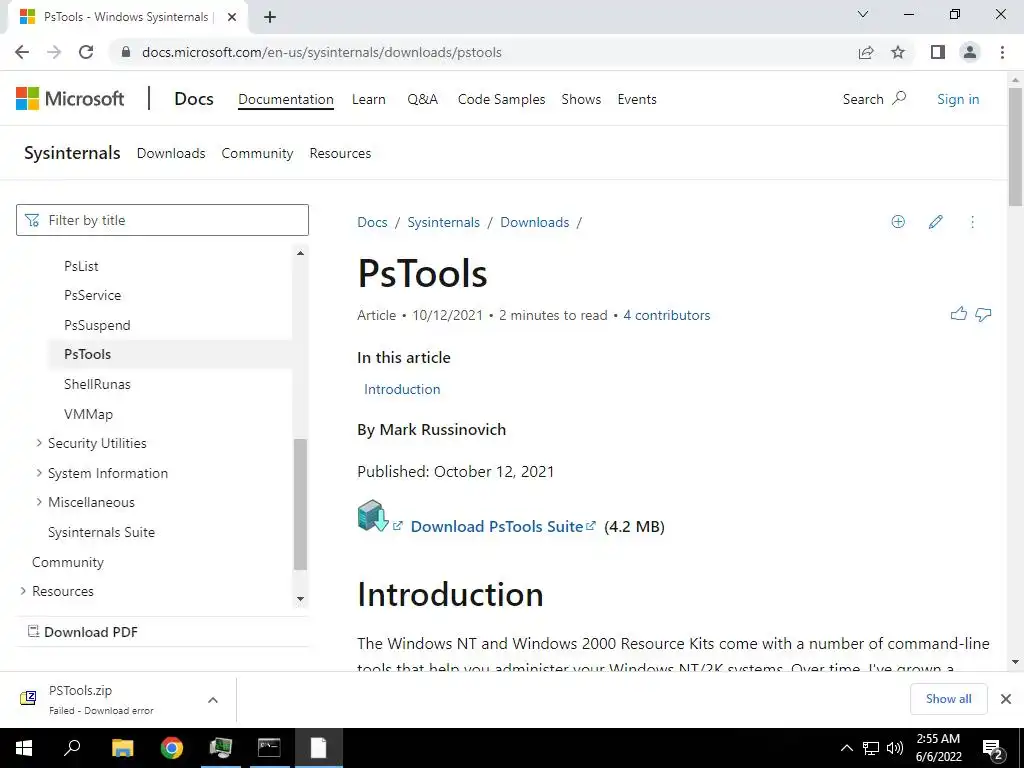Select PsSuspend in the sidebar

click(97, 325)
